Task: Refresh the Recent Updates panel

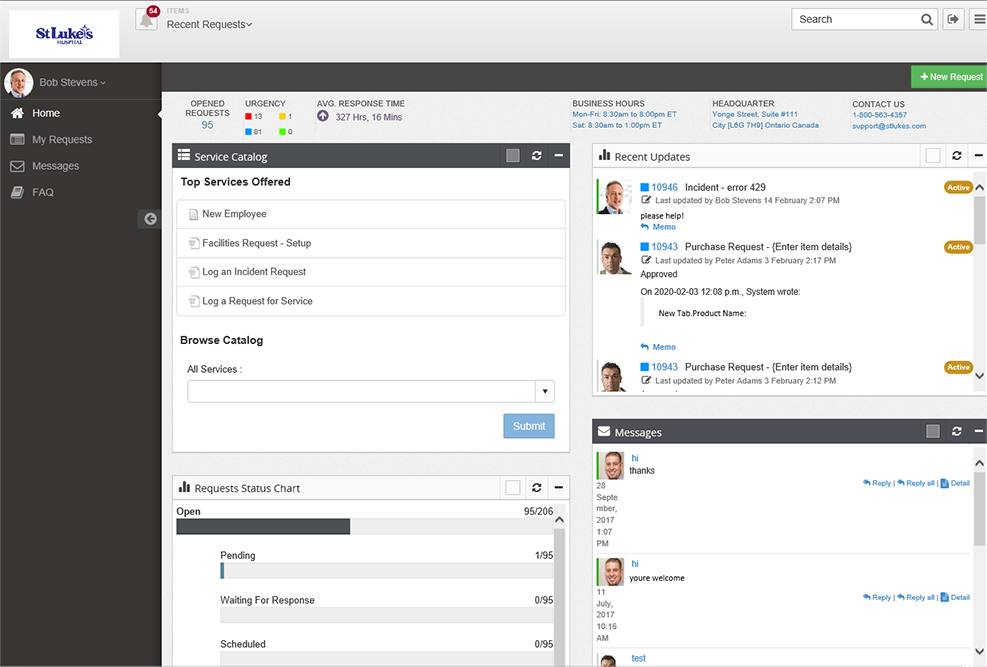Action: click(956, 155)
